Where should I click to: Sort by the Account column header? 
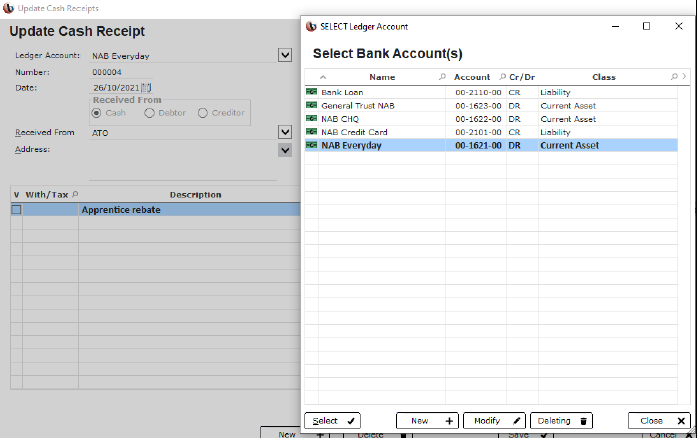click(472, 77)
